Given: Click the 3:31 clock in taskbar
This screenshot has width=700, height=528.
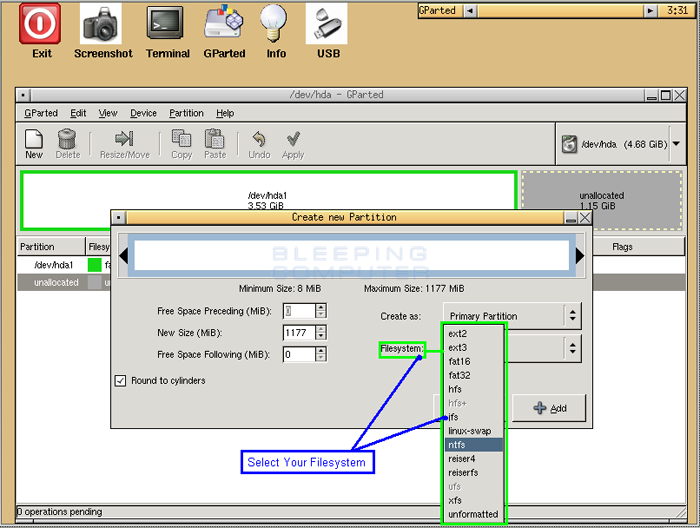Looking at the screenshot, I should pos(677,10).
